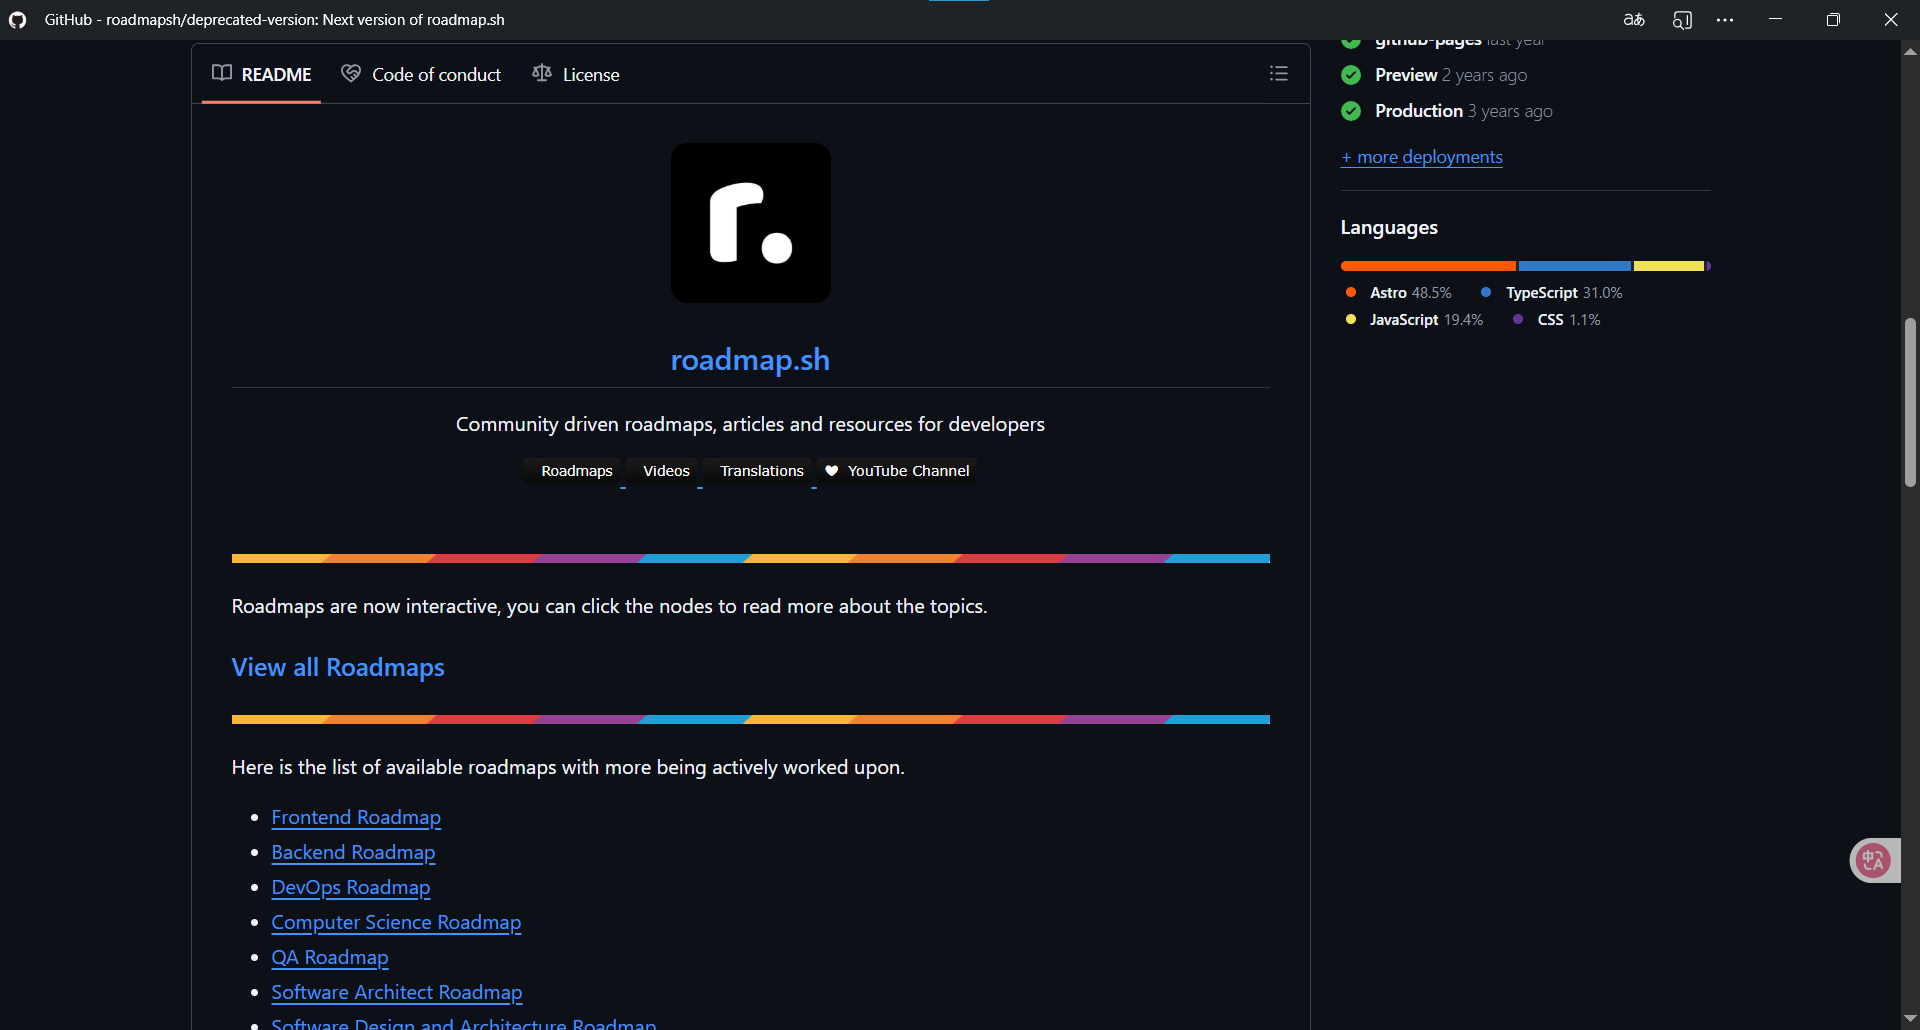Open the Software Architect Roadmap link
Screen dimensions: 1920x1030
pos(397,992)
